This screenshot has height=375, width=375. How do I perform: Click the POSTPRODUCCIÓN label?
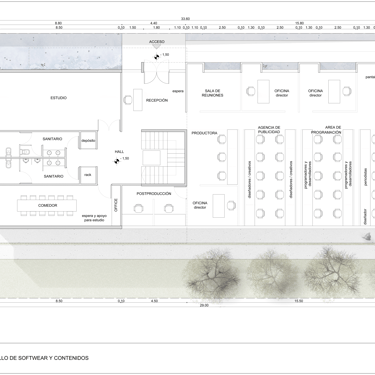click(154, 194)
